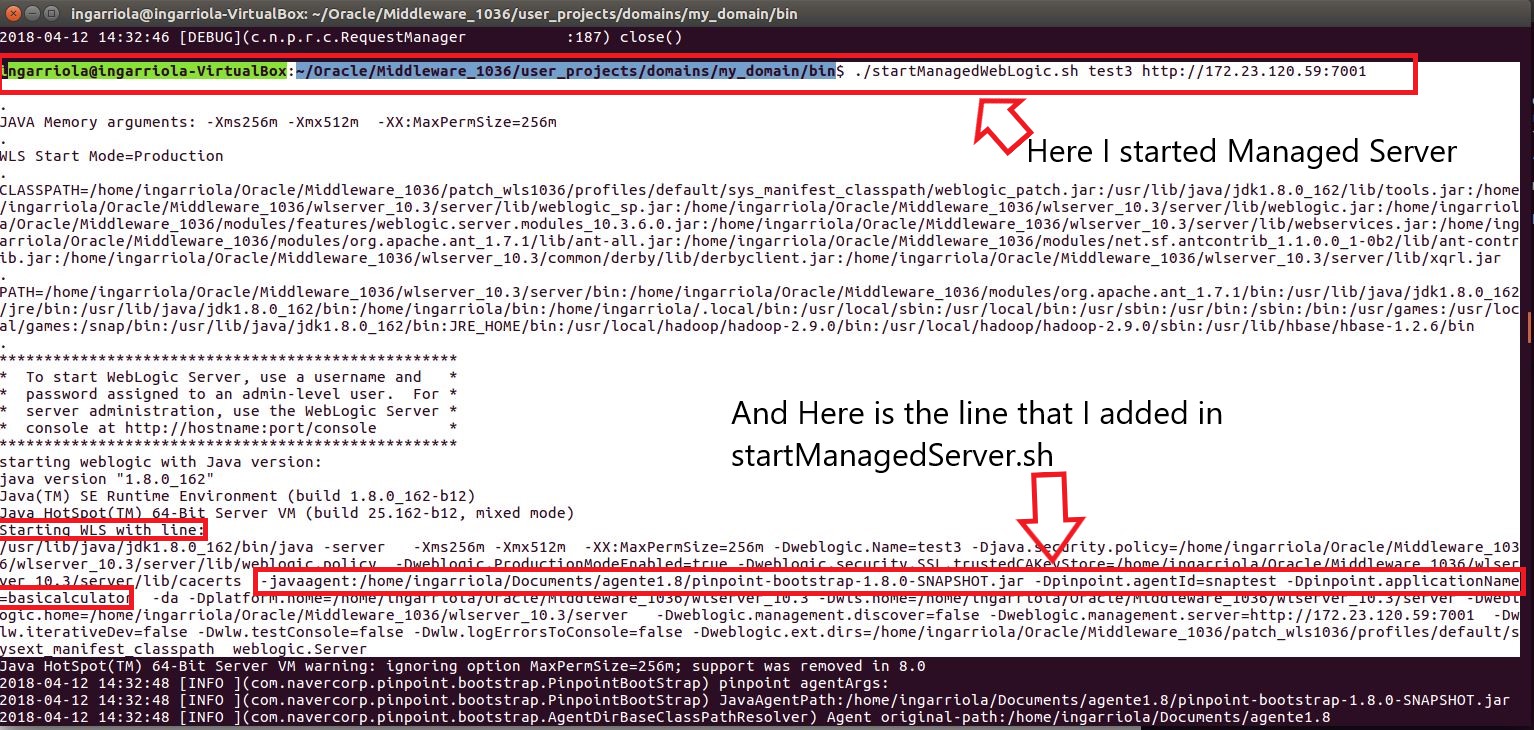Click "starting weblogic with Java version:" line

pos(161,462)
